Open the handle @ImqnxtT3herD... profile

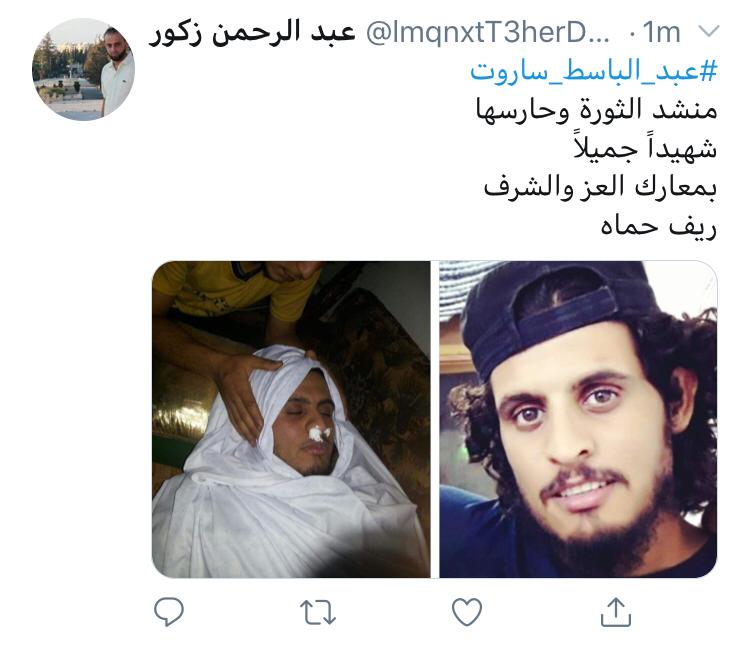pyautogui.click(x=488, y=33)
